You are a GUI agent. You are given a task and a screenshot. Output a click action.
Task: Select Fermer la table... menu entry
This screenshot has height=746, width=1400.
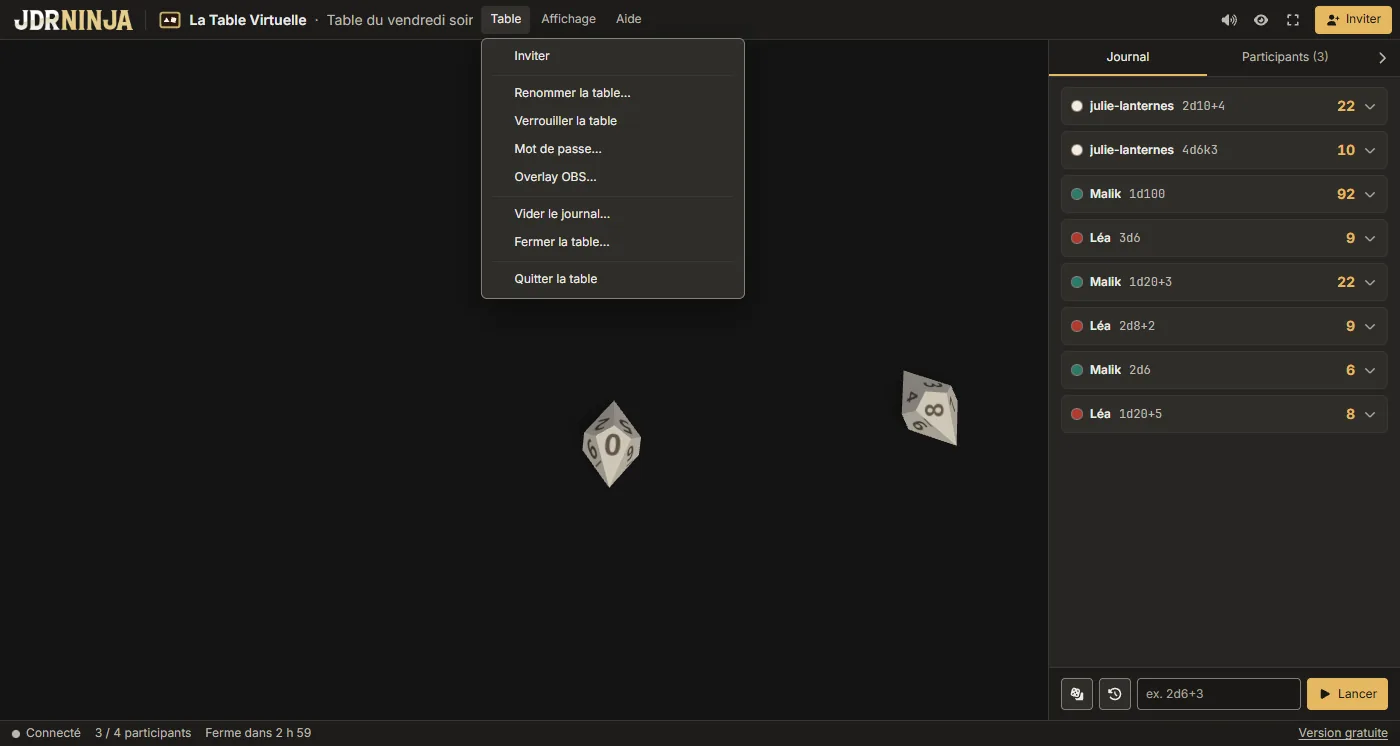[x=613, y=242]
